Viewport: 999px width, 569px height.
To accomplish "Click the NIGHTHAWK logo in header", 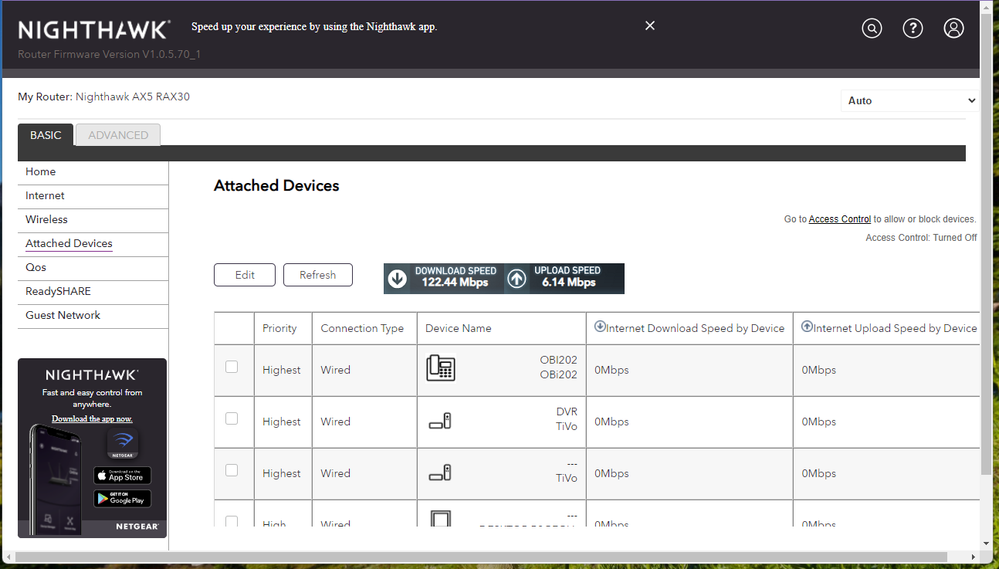I will [94, 30].
